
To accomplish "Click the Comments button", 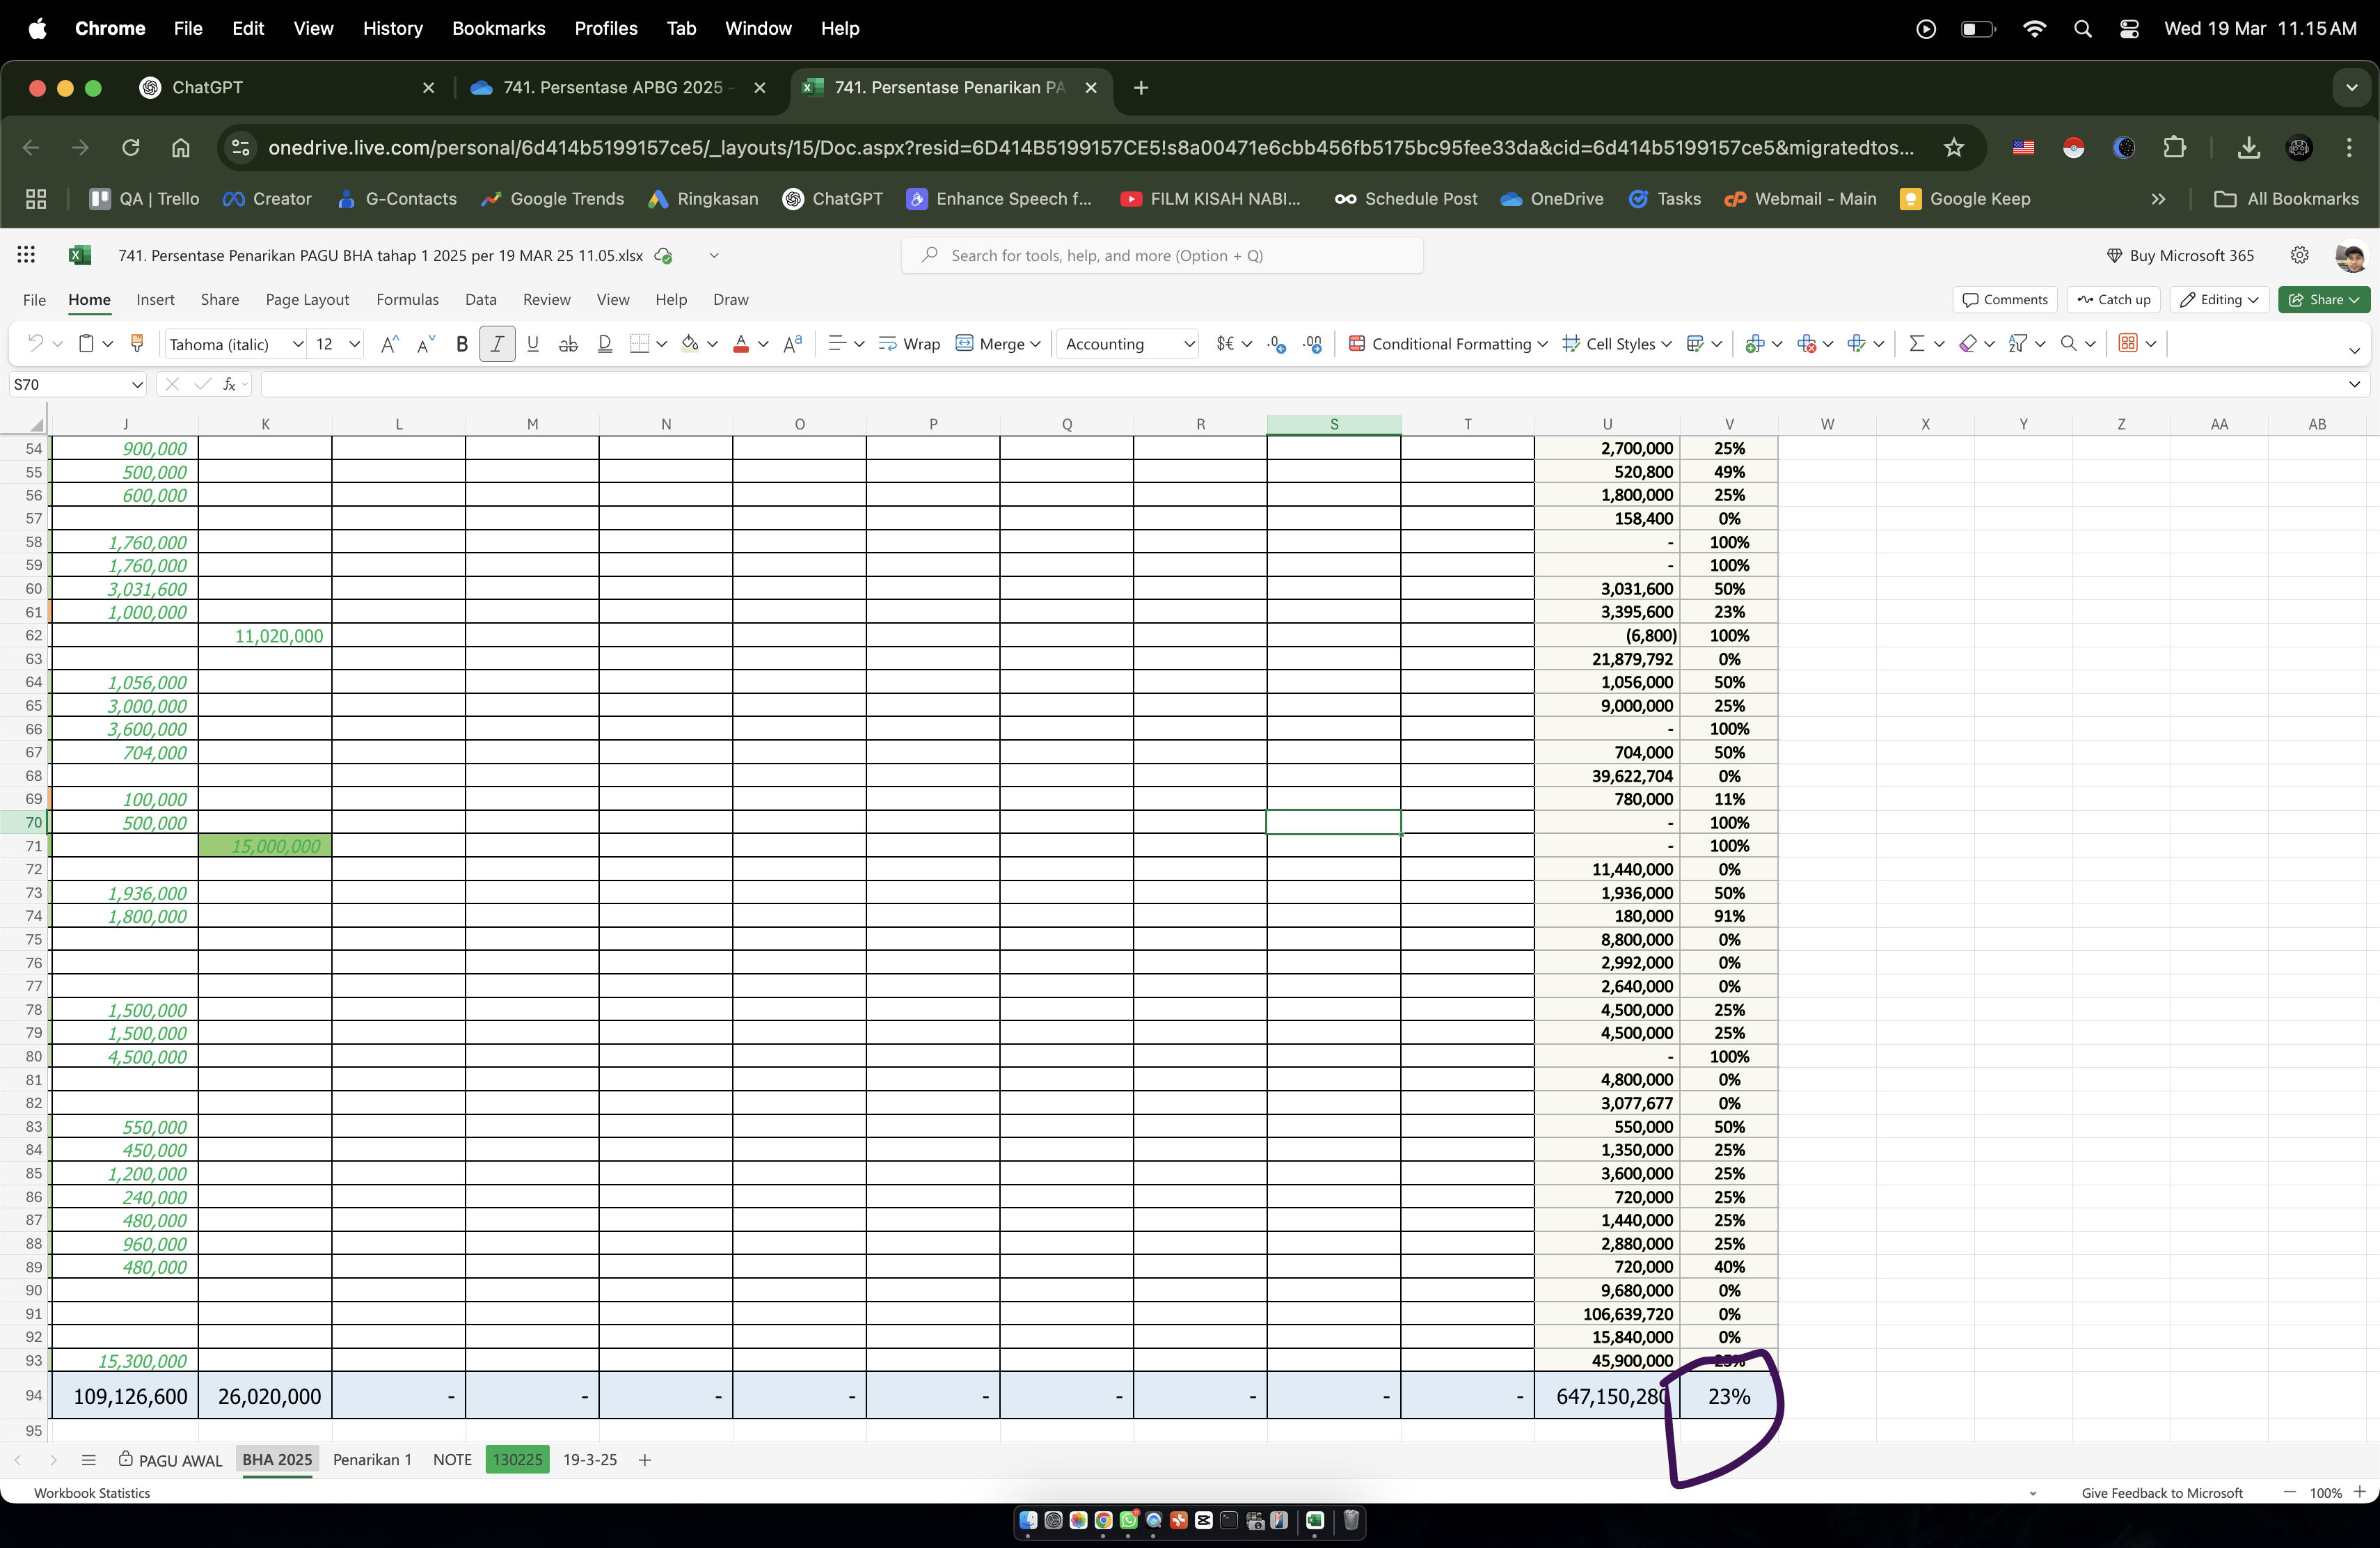I will point(2004,300).
